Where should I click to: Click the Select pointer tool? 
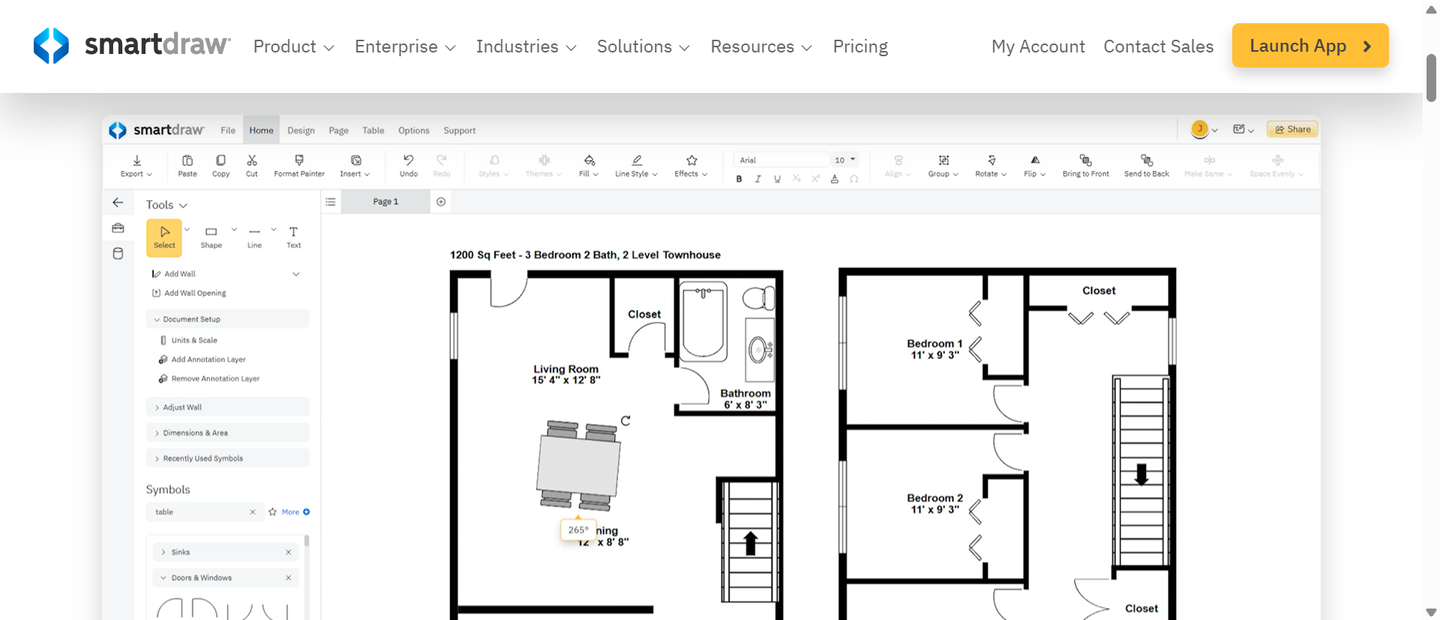164,237
